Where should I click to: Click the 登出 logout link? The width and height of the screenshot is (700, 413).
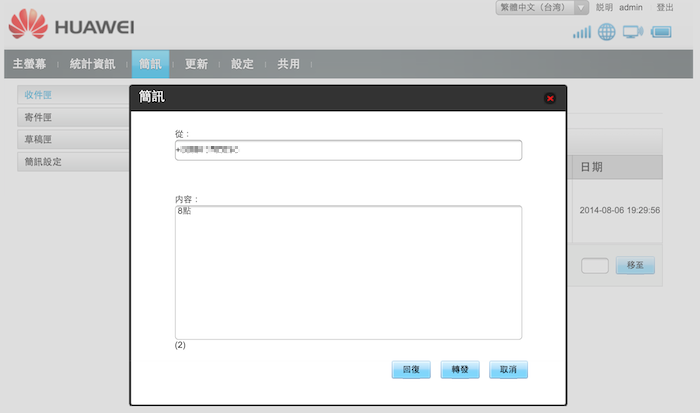click(x=665, y=8)
